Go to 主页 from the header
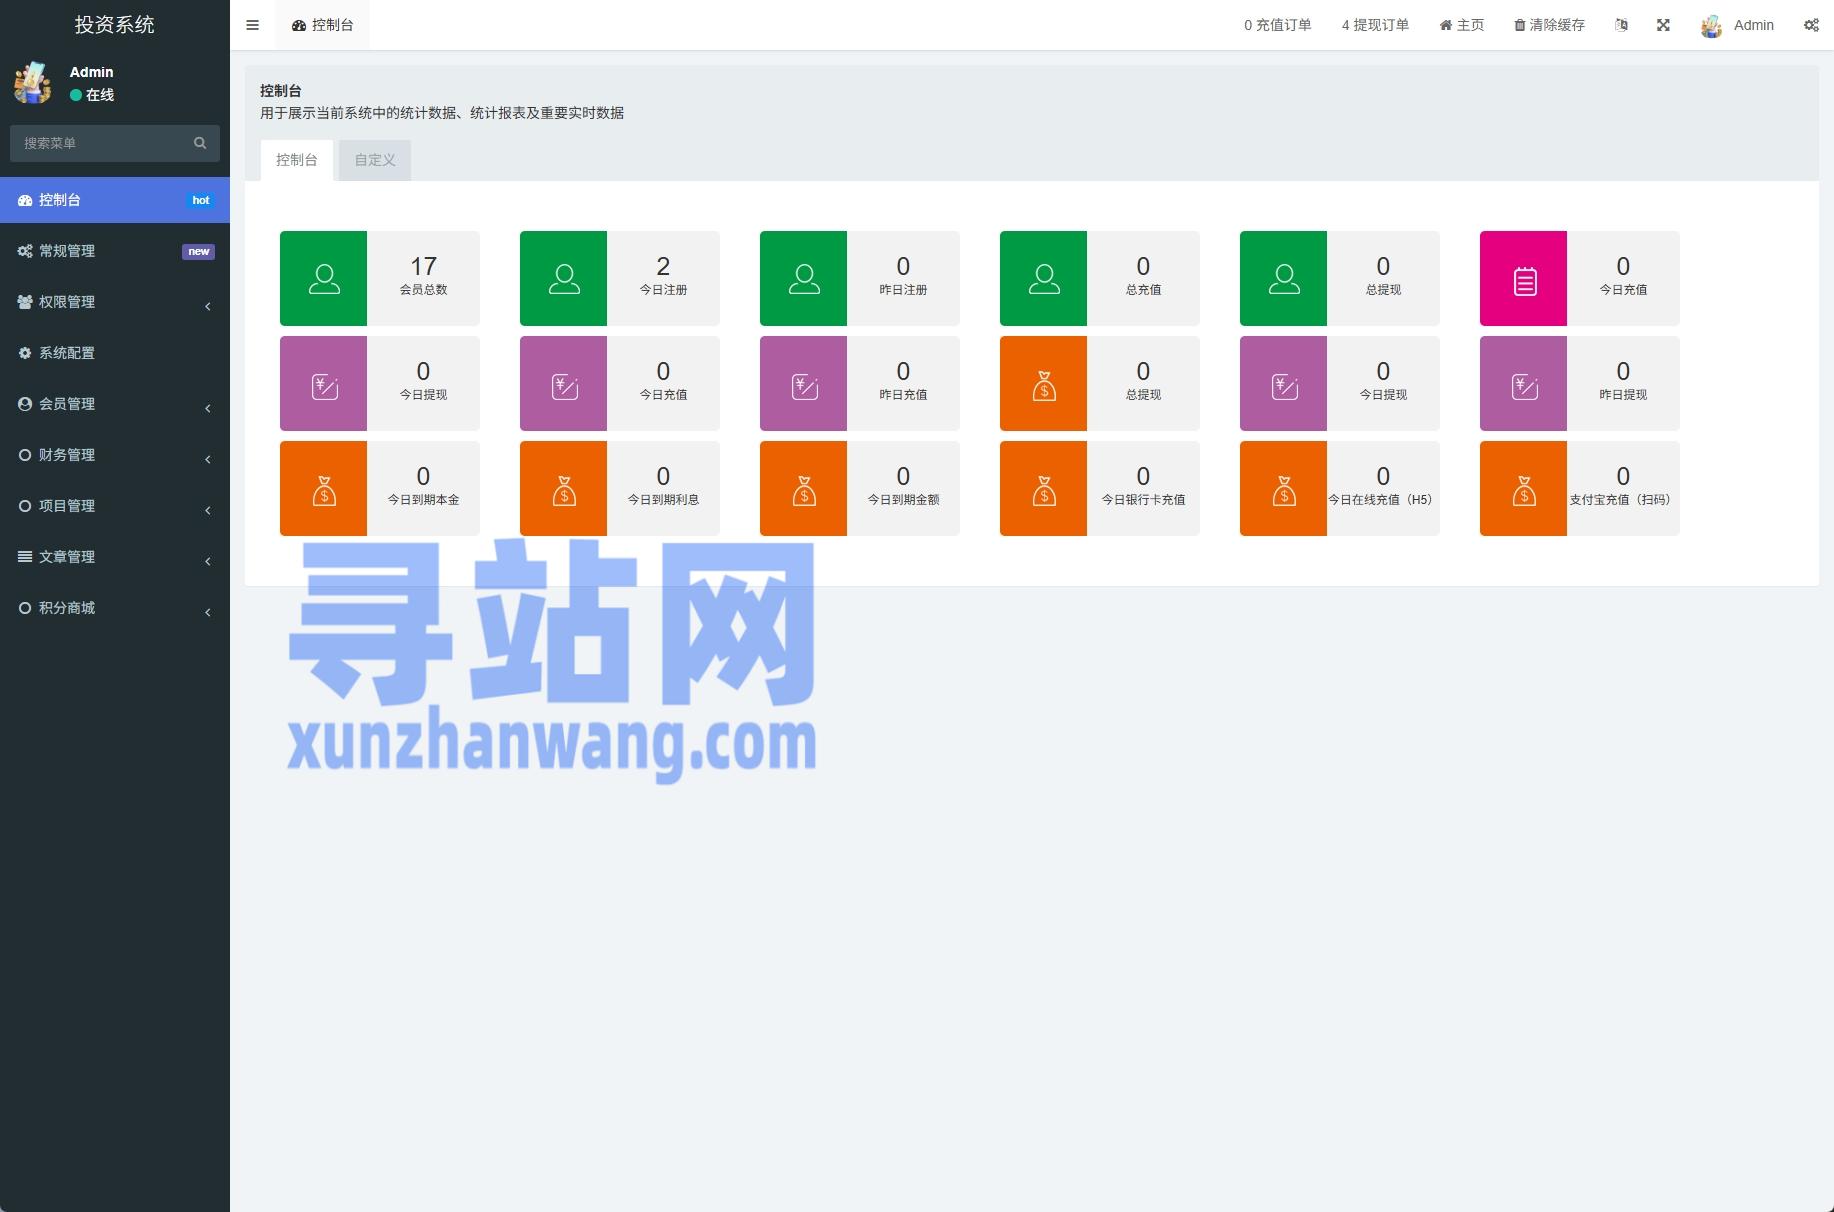The image size is (1834, 1212). point(1462,25)
